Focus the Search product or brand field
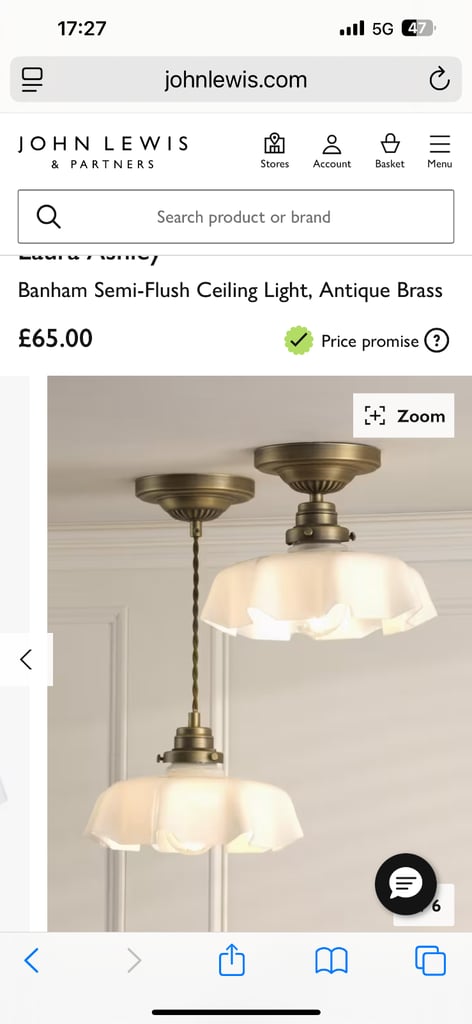Image resolution: width=472 pixels, height=1024 pixels. [x=236, y=217]
